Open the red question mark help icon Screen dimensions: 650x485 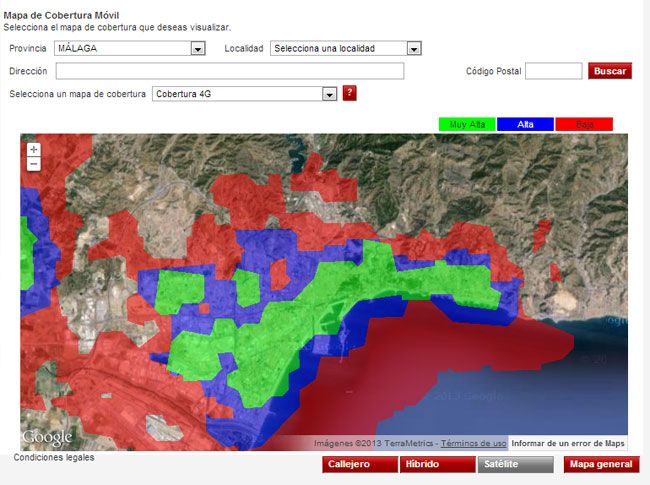[x=349, y=93]
